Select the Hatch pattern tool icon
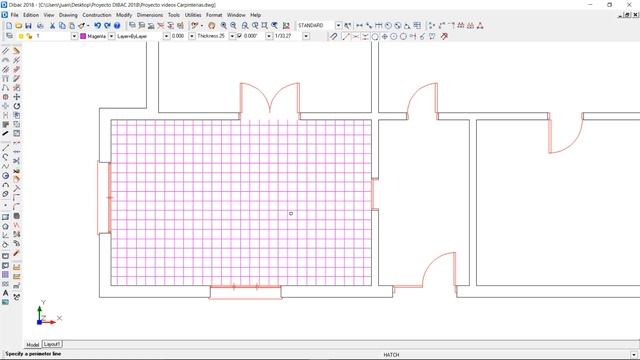 point(5,274)
